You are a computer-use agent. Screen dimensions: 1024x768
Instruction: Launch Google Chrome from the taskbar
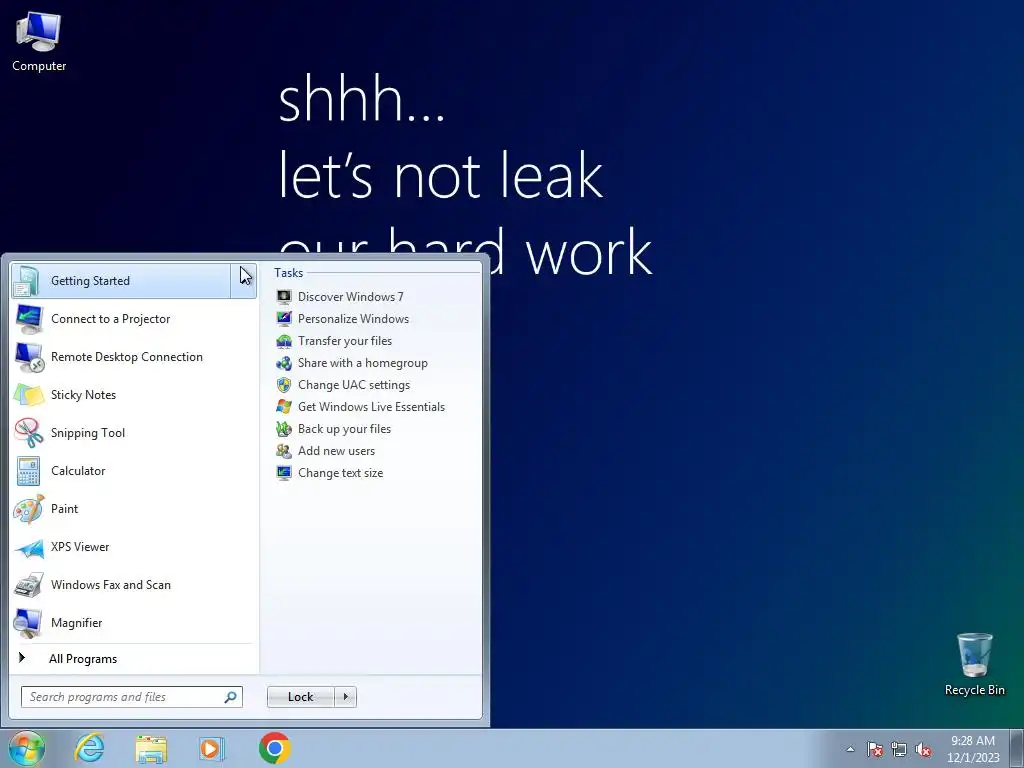click(275, 748)
